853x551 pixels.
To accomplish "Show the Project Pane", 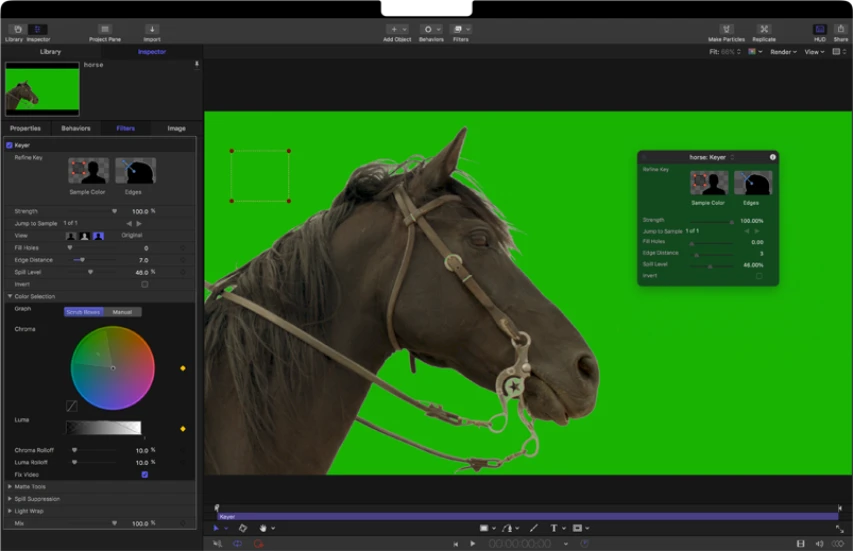I will point(105,29).
